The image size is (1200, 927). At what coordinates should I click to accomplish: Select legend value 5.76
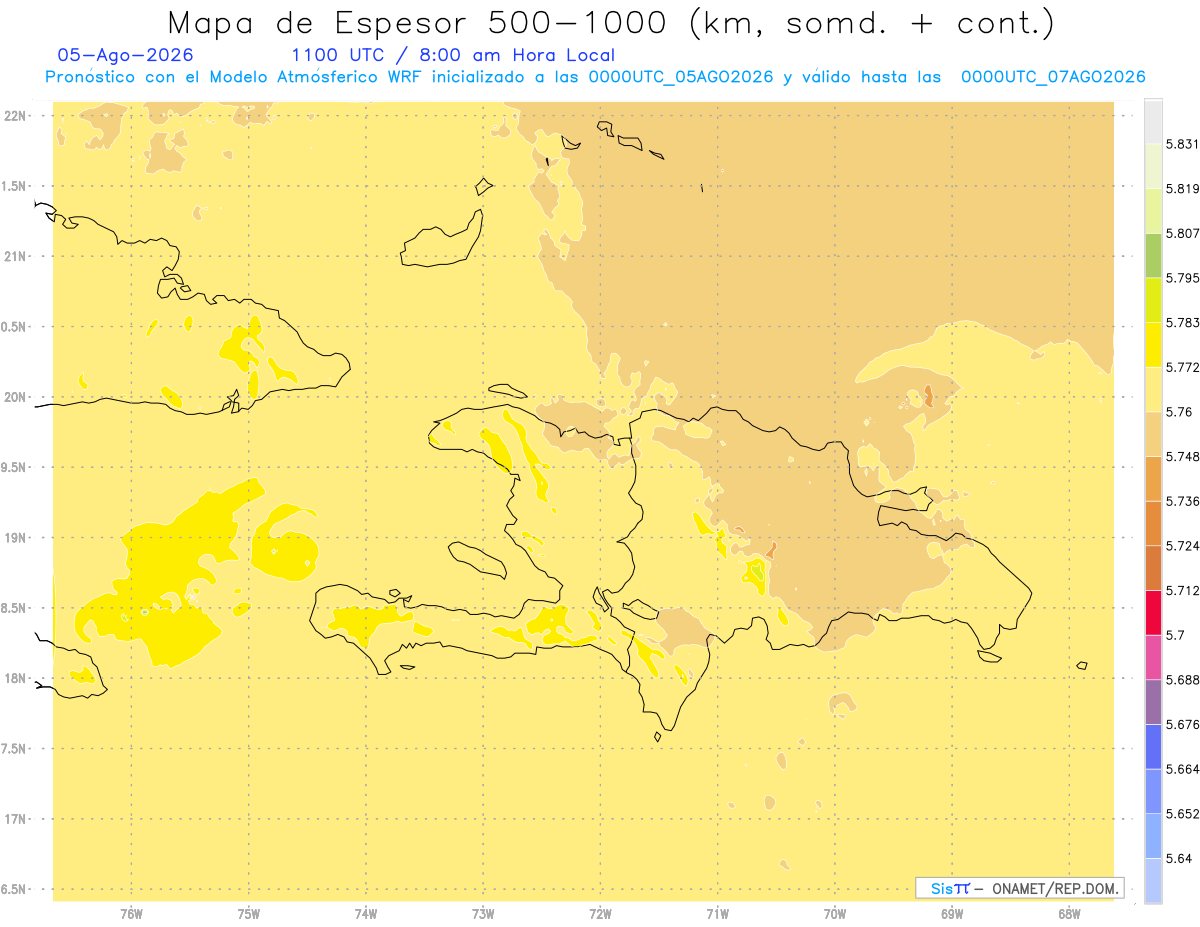point(1179,412)
